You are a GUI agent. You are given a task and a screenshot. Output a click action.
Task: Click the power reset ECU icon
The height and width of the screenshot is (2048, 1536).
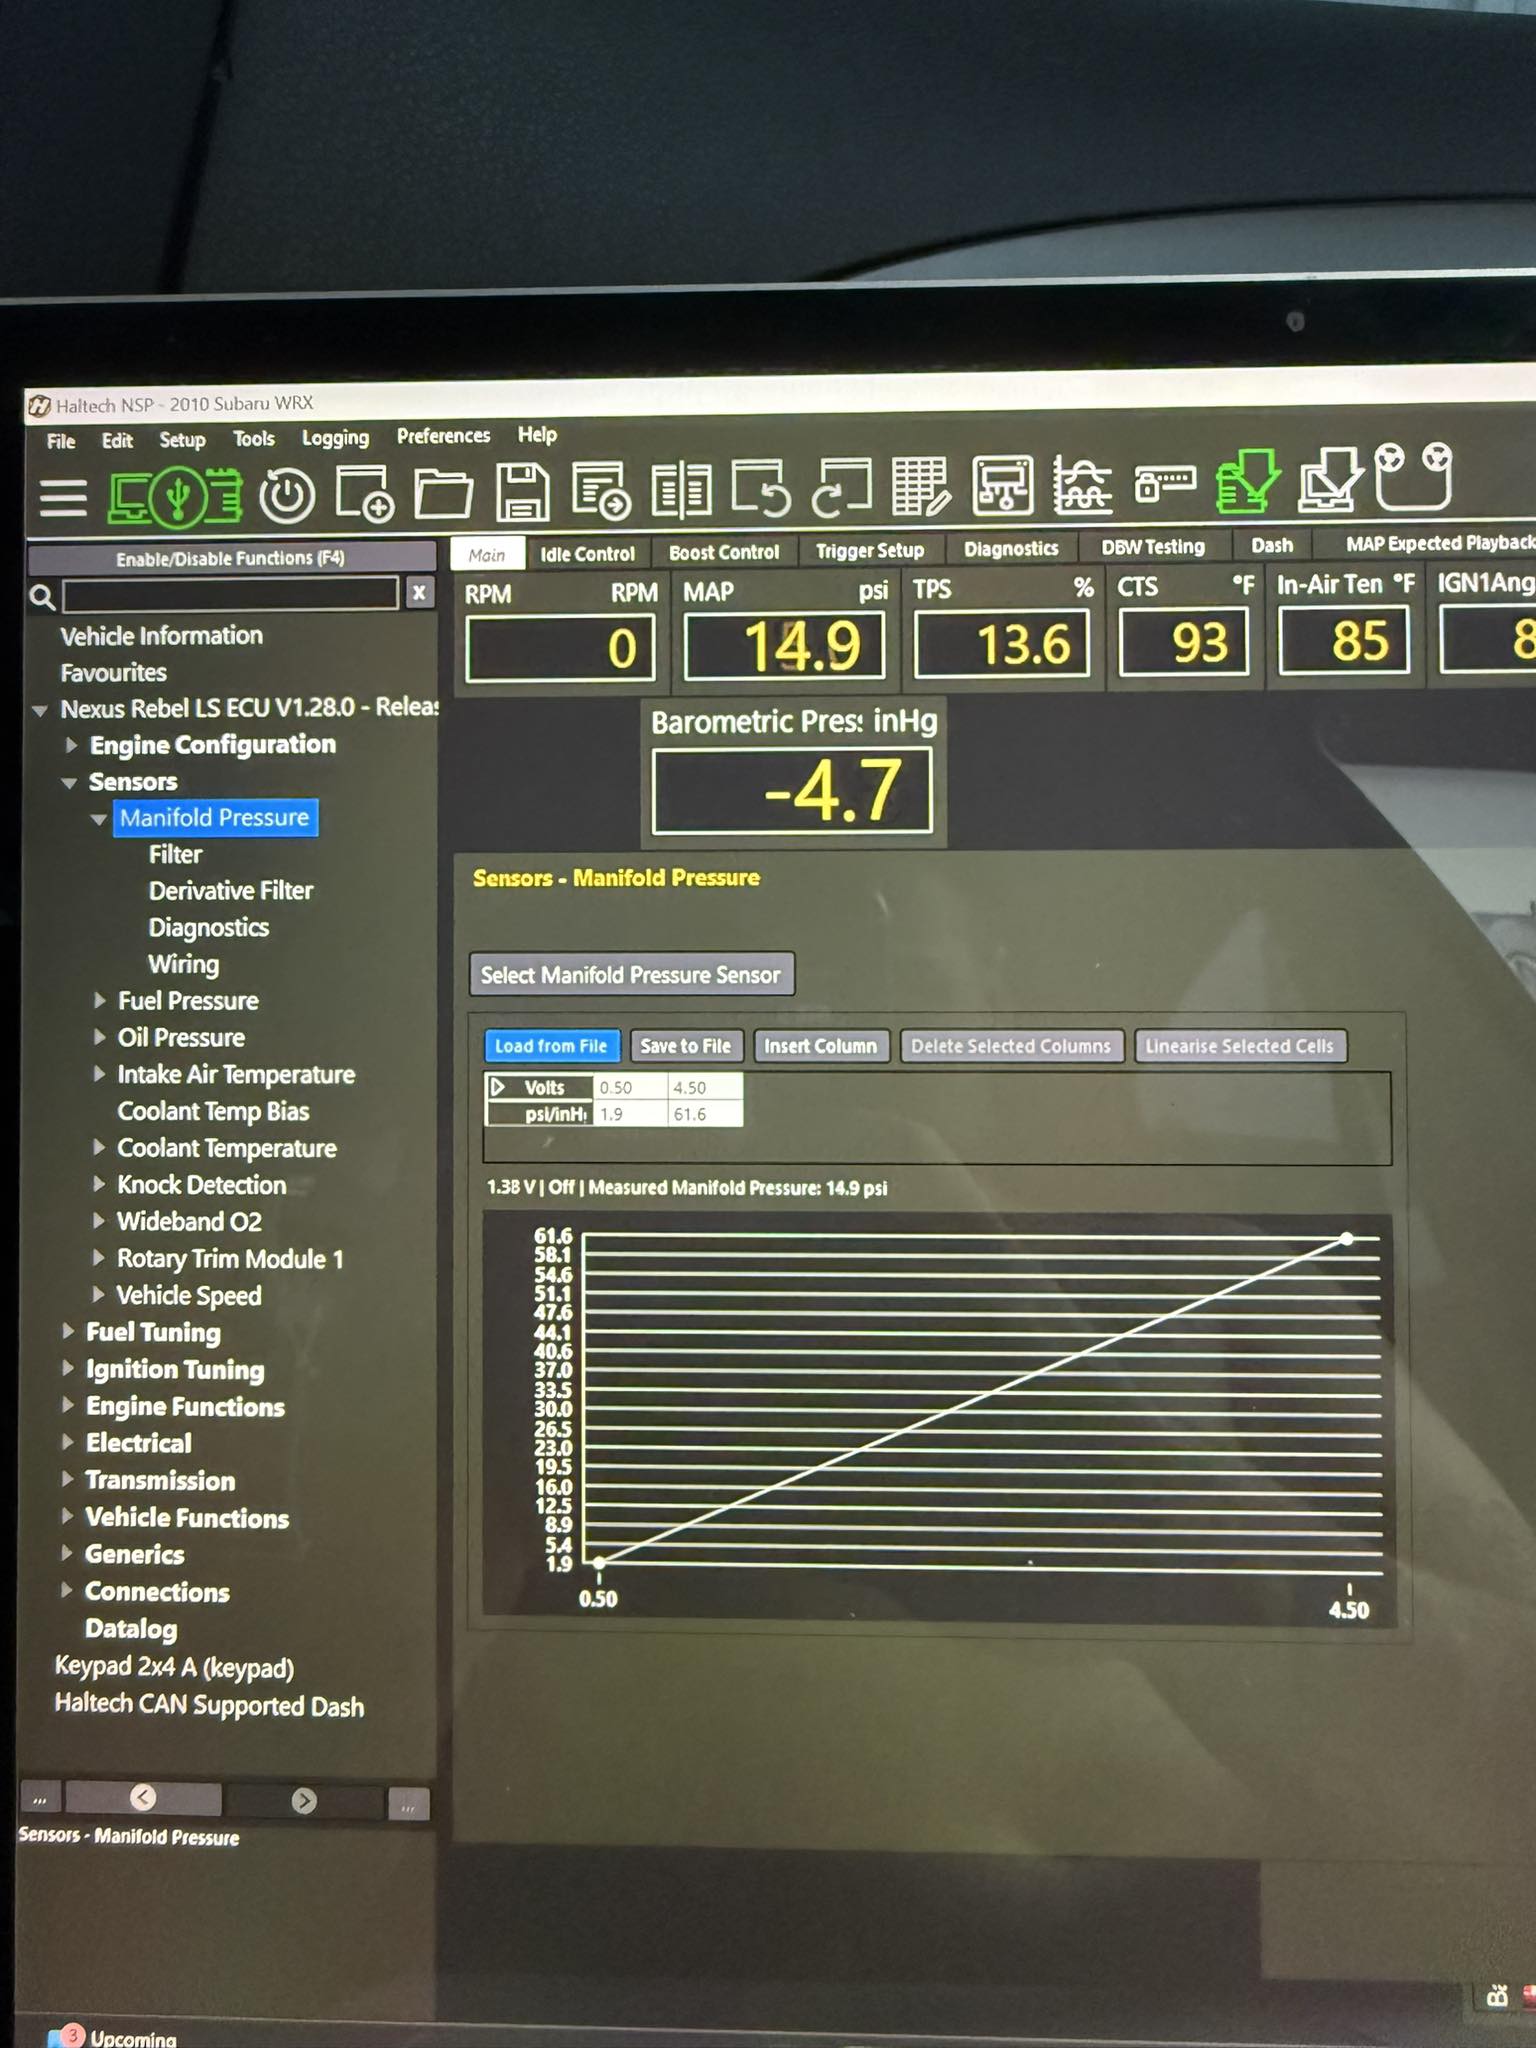[x=287, y=496]
